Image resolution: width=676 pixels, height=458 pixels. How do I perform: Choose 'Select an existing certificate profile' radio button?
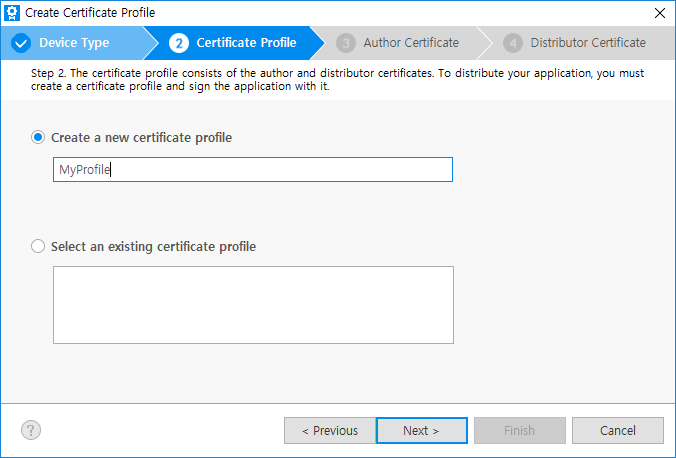pyautogui.click(x=39, y=246)
